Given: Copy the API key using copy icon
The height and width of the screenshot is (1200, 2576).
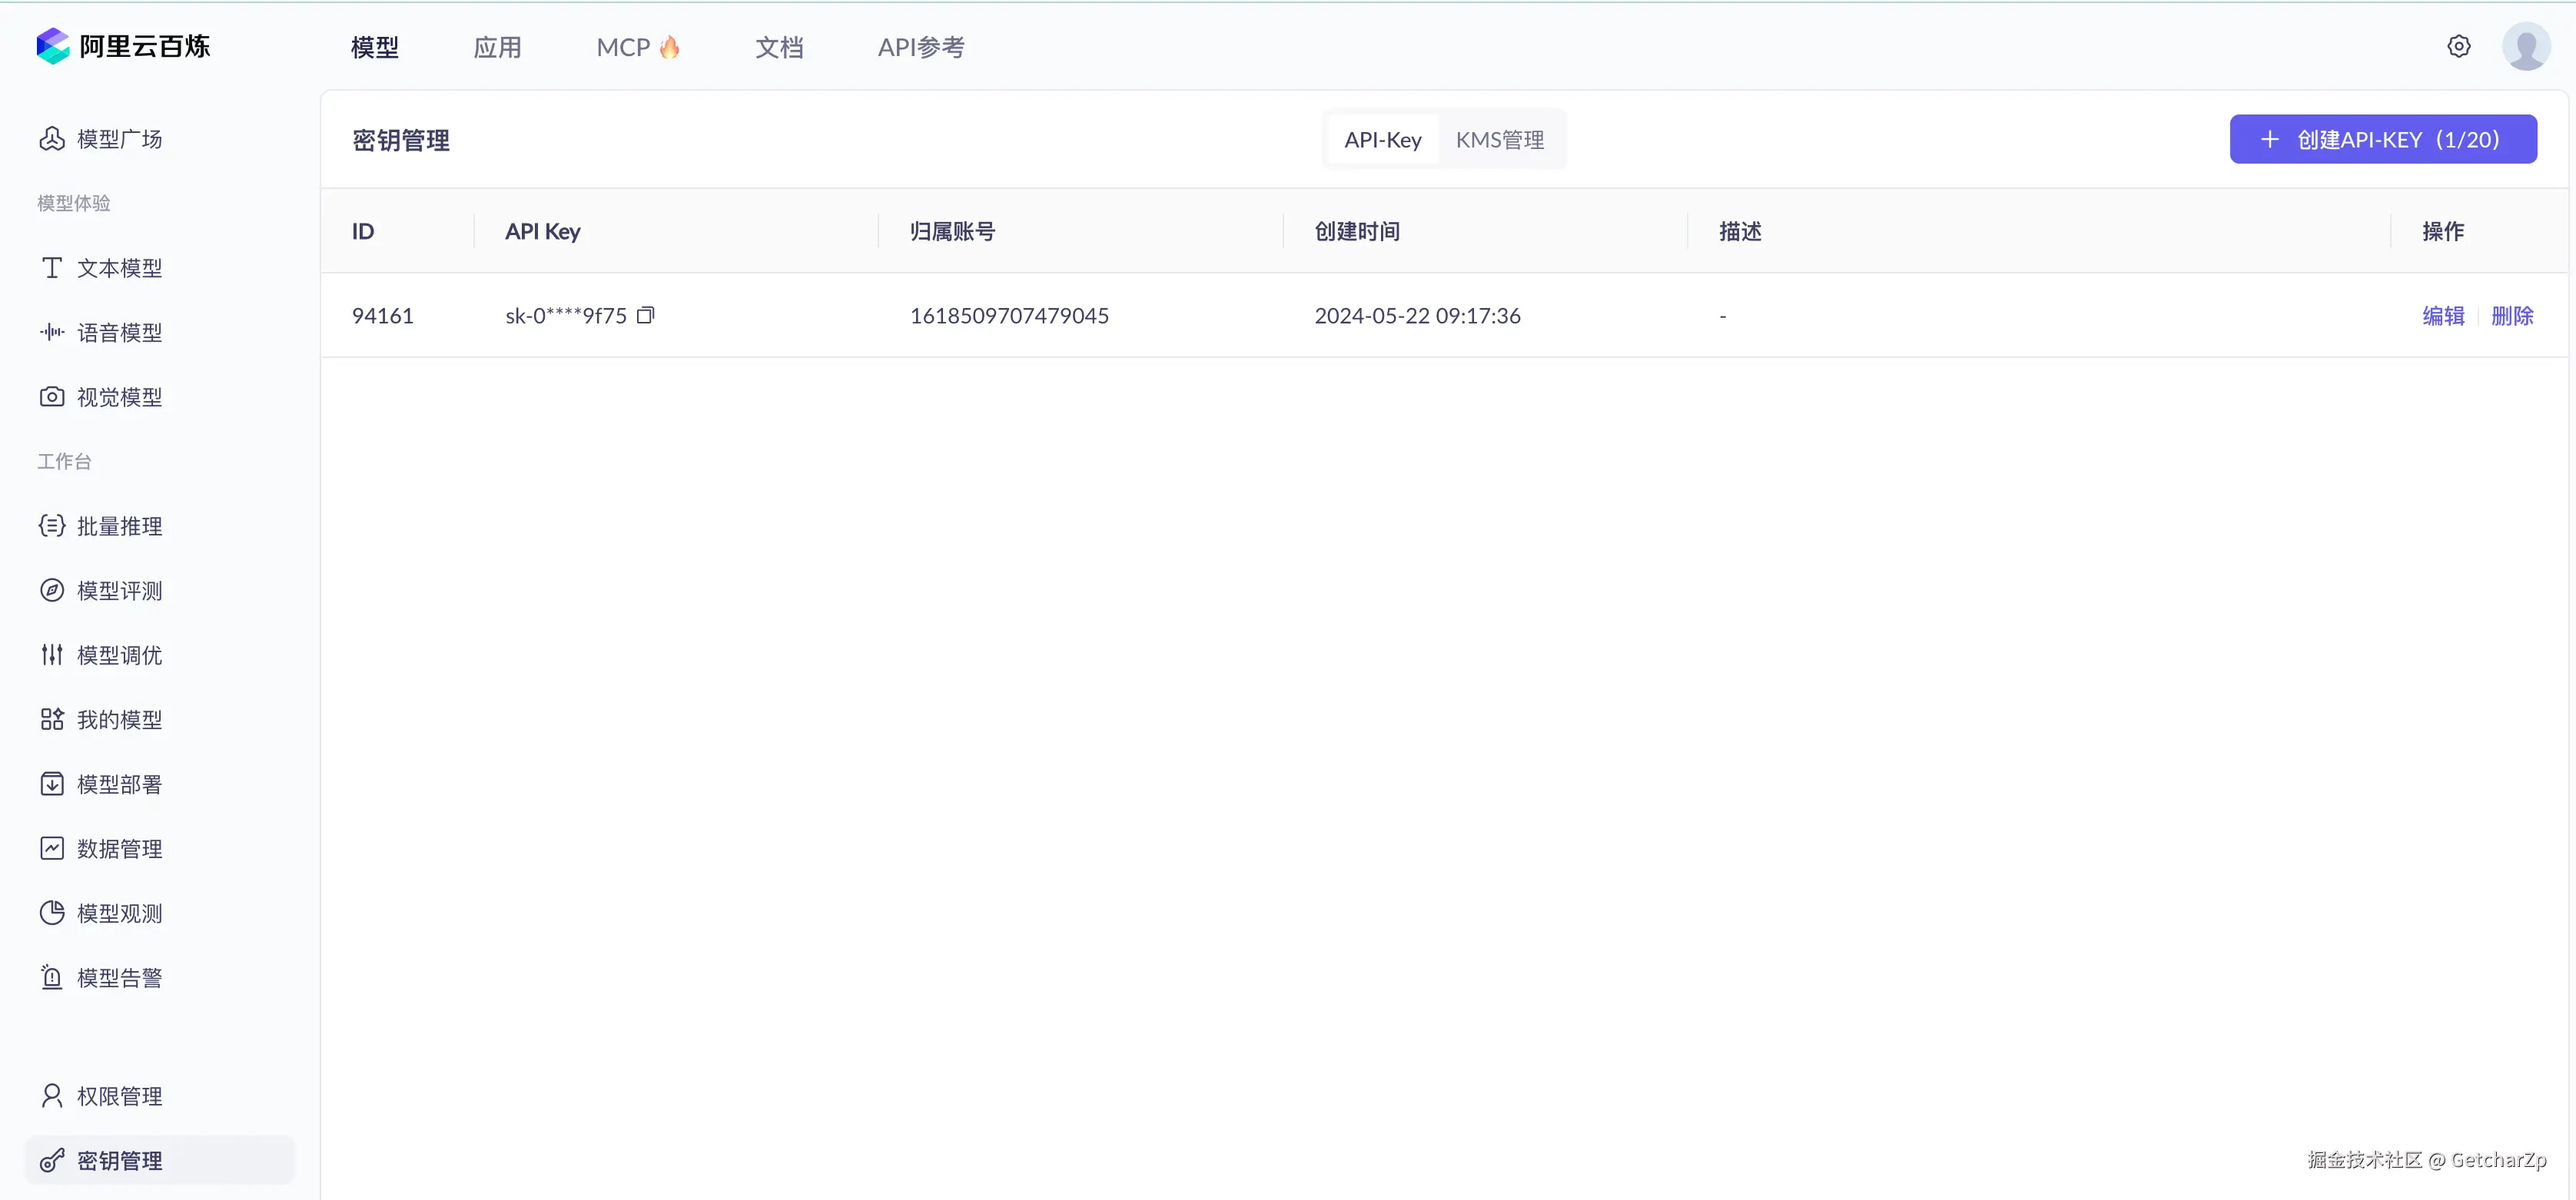Looking at the screenshot, I should (x=645, y=315).
